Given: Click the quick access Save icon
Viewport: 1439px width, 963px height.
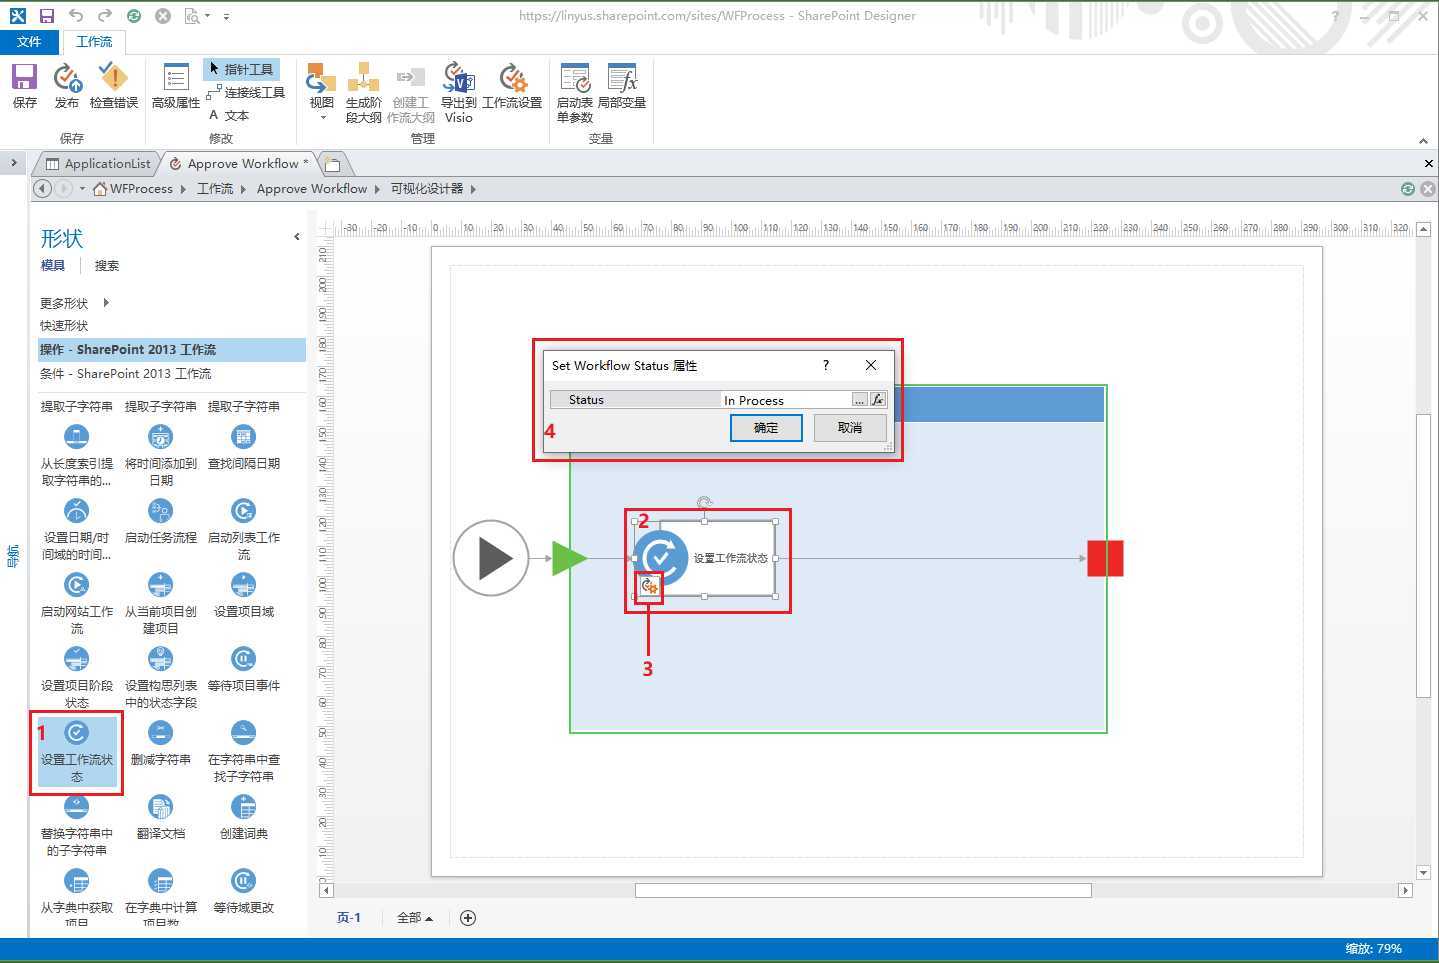Looking at the screenshot, I should tap(47, 16).
